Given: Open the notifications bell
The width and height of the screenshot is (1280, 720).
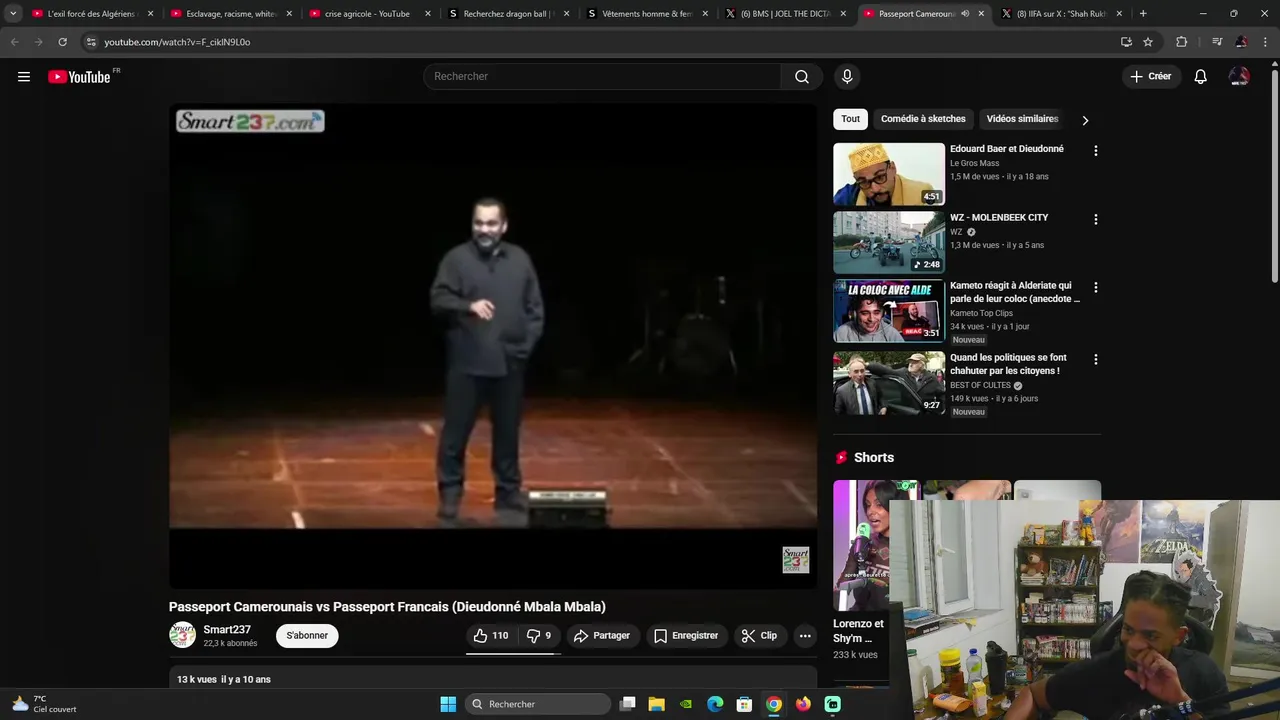Looking at the screenshot, I should click(x=1201, y=77).
